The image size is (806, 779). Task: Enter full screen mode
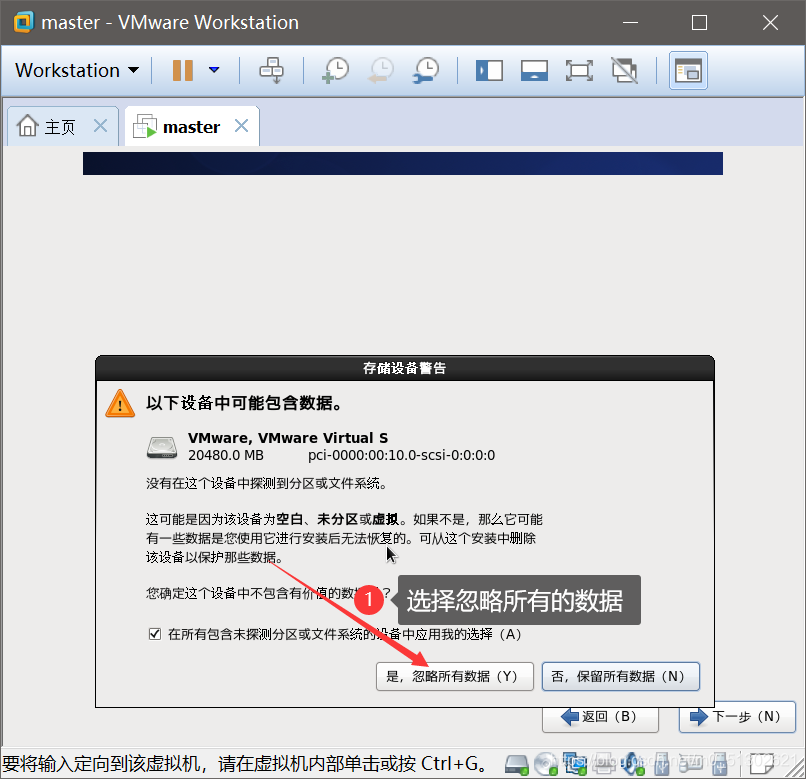coord(579,70)
